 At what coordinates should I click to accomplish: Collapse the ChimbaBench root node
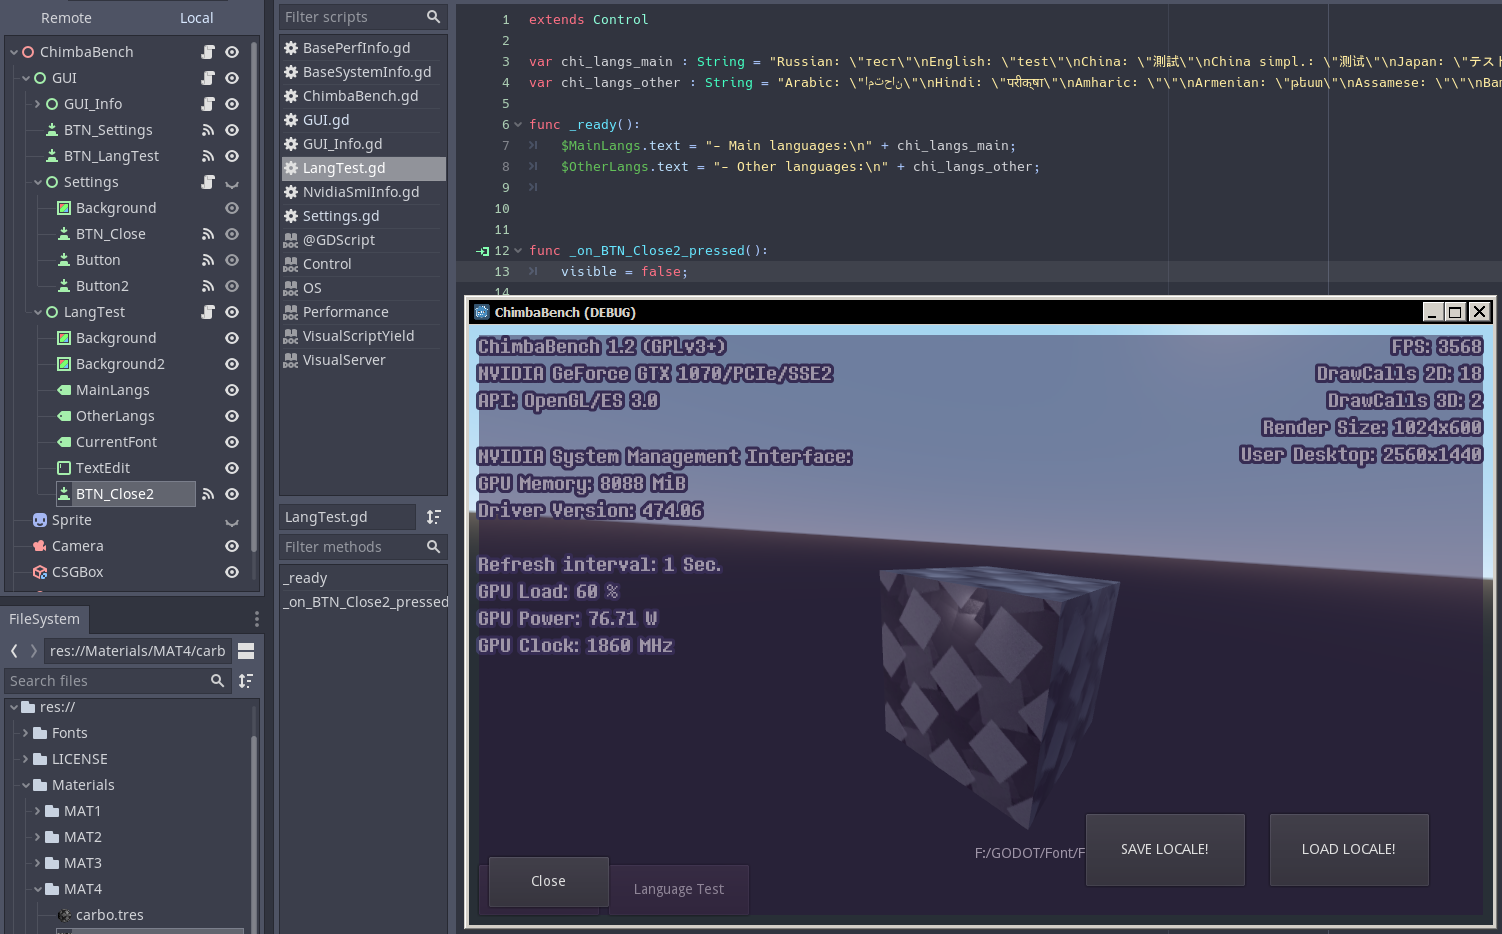point(14,52)
